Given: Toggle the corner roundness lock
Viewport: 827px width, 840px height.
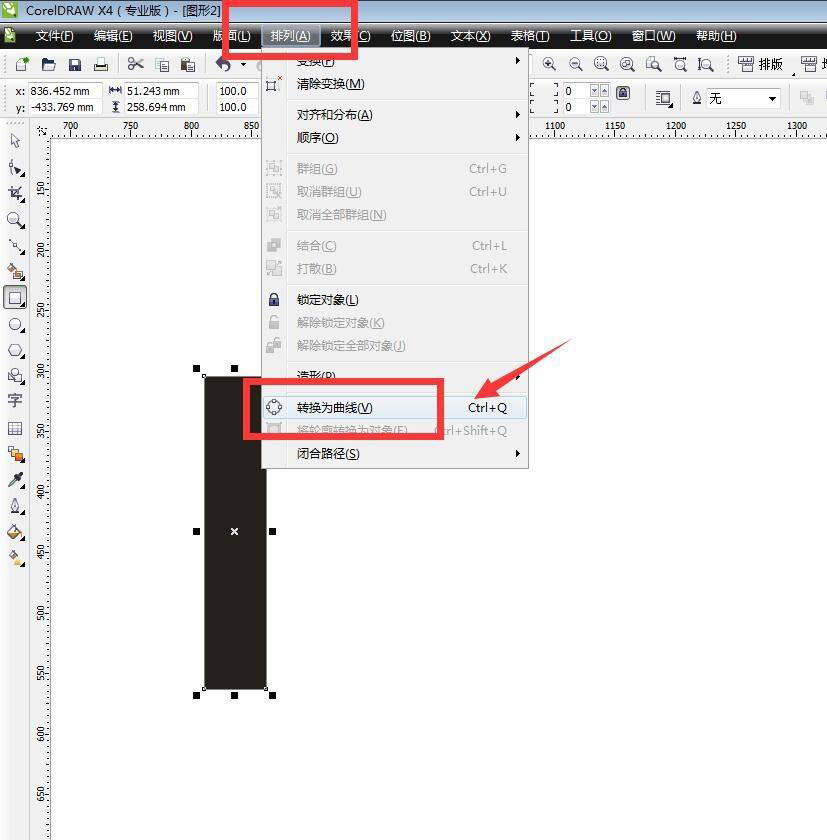Looking at the screenshot, I should tap(623, 93).
